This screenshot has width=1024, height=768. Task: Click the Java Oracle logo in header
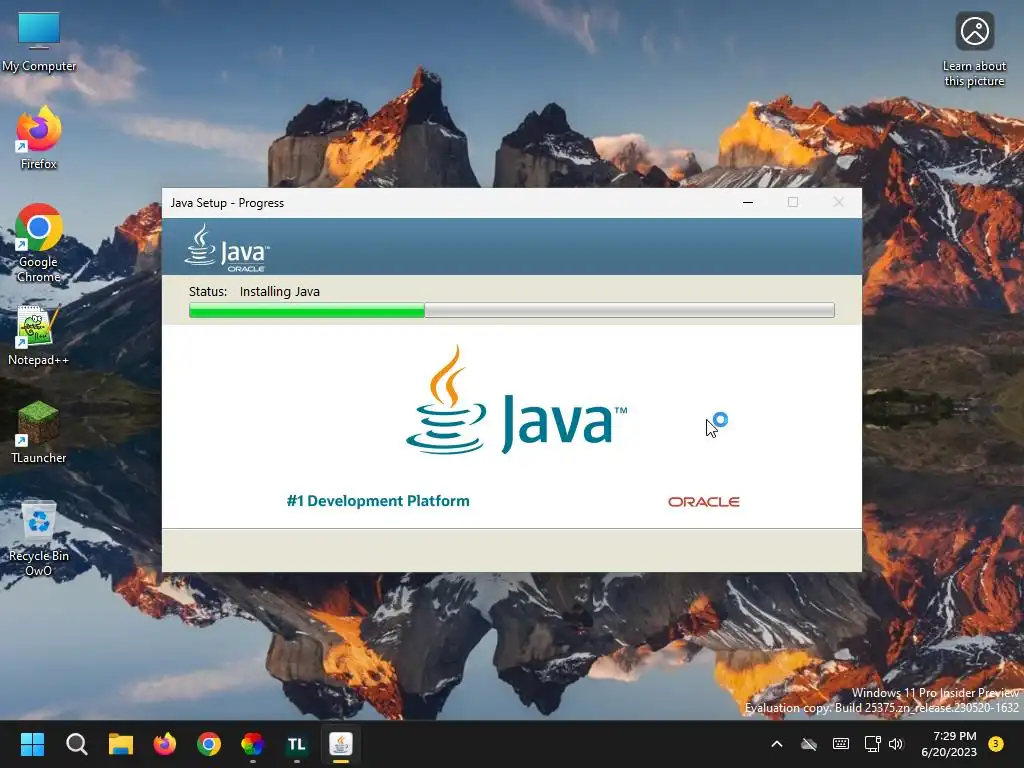click(227, 248)
